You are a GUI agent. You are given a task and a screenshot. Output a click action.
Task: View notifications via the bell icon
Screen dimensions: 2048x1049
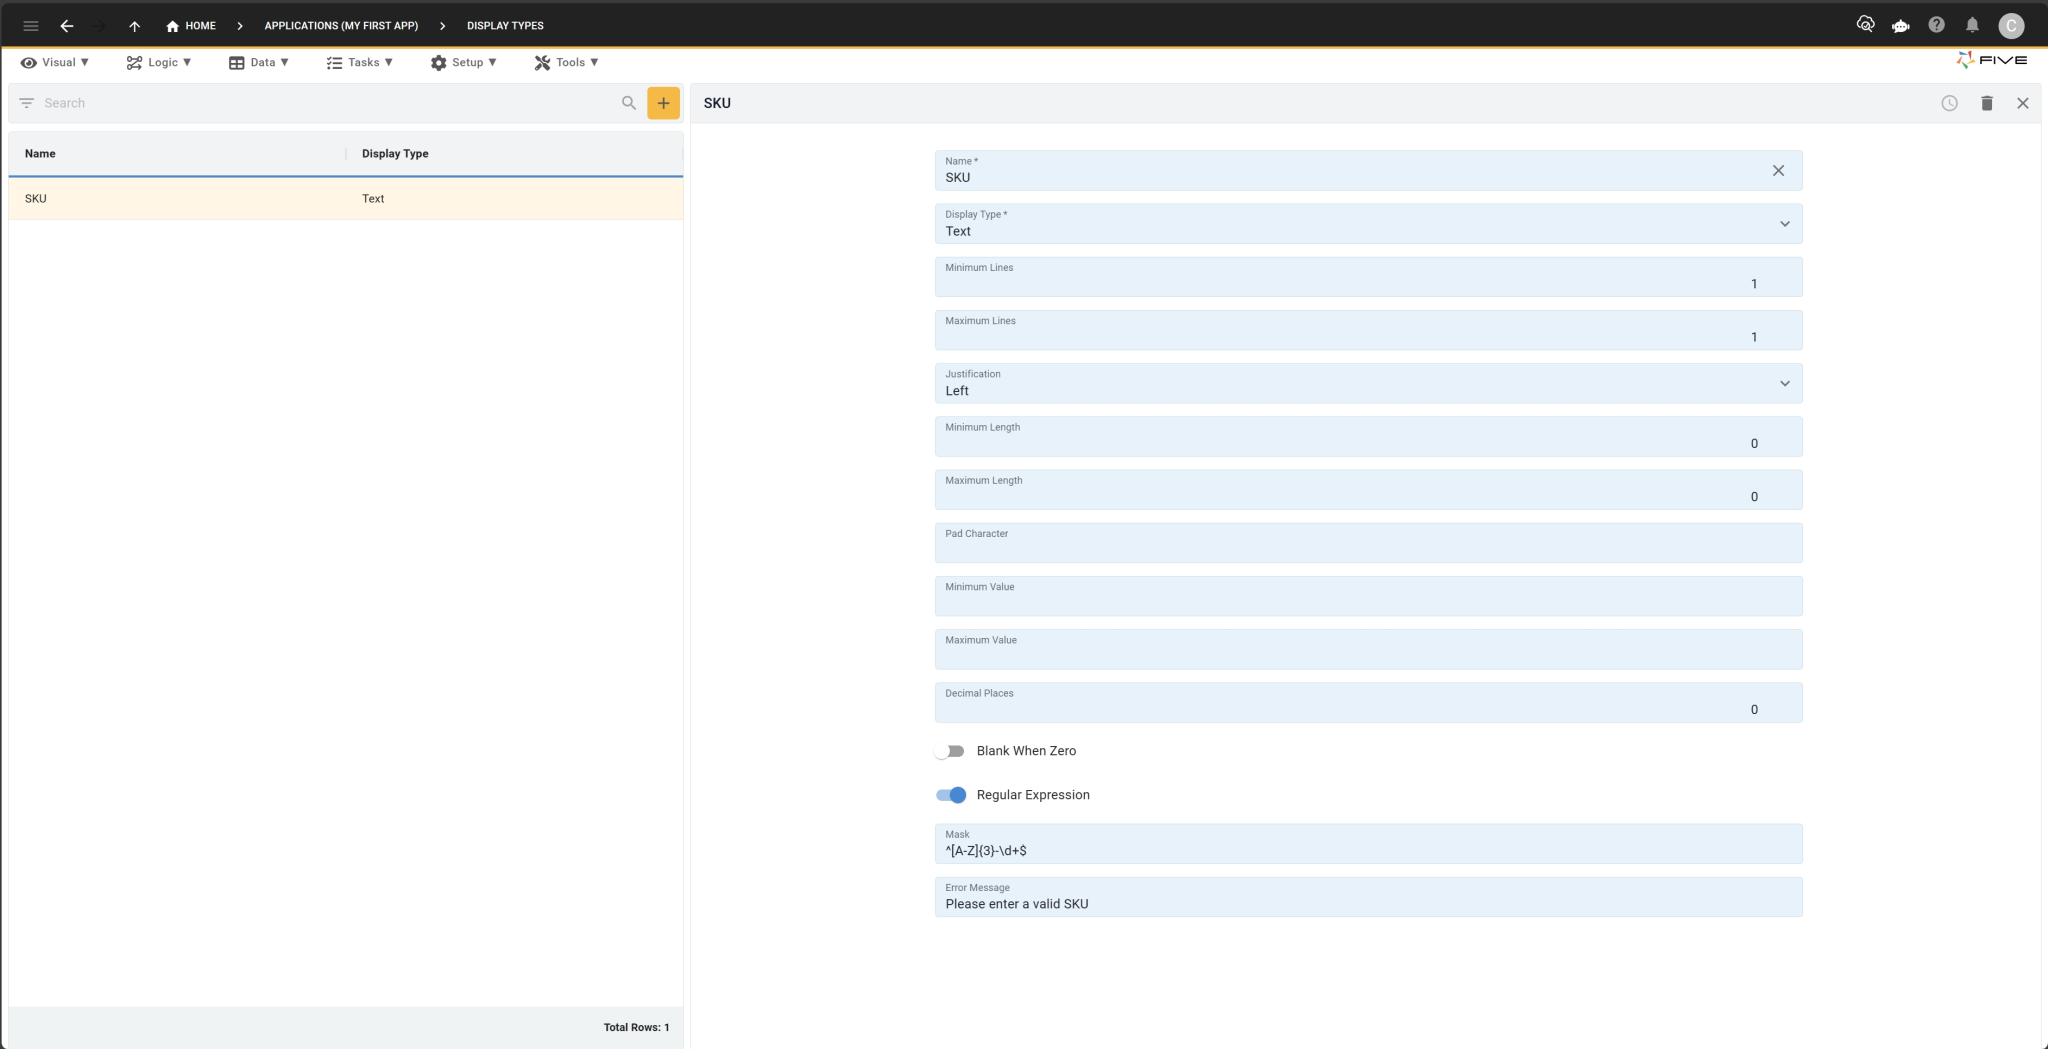coord(1972,25)
